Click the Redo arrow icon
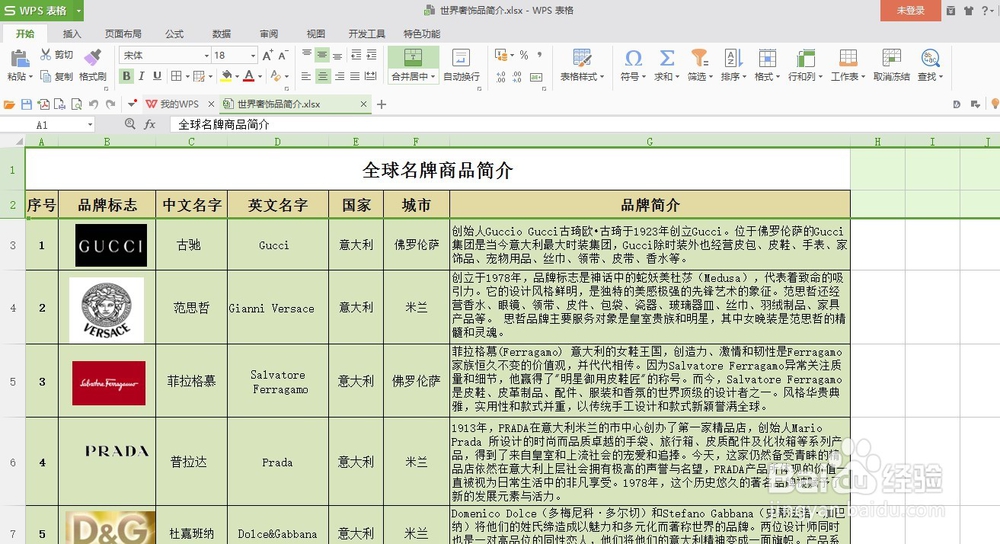Screen dimensions: 1000x544 [x=110, y=104]
